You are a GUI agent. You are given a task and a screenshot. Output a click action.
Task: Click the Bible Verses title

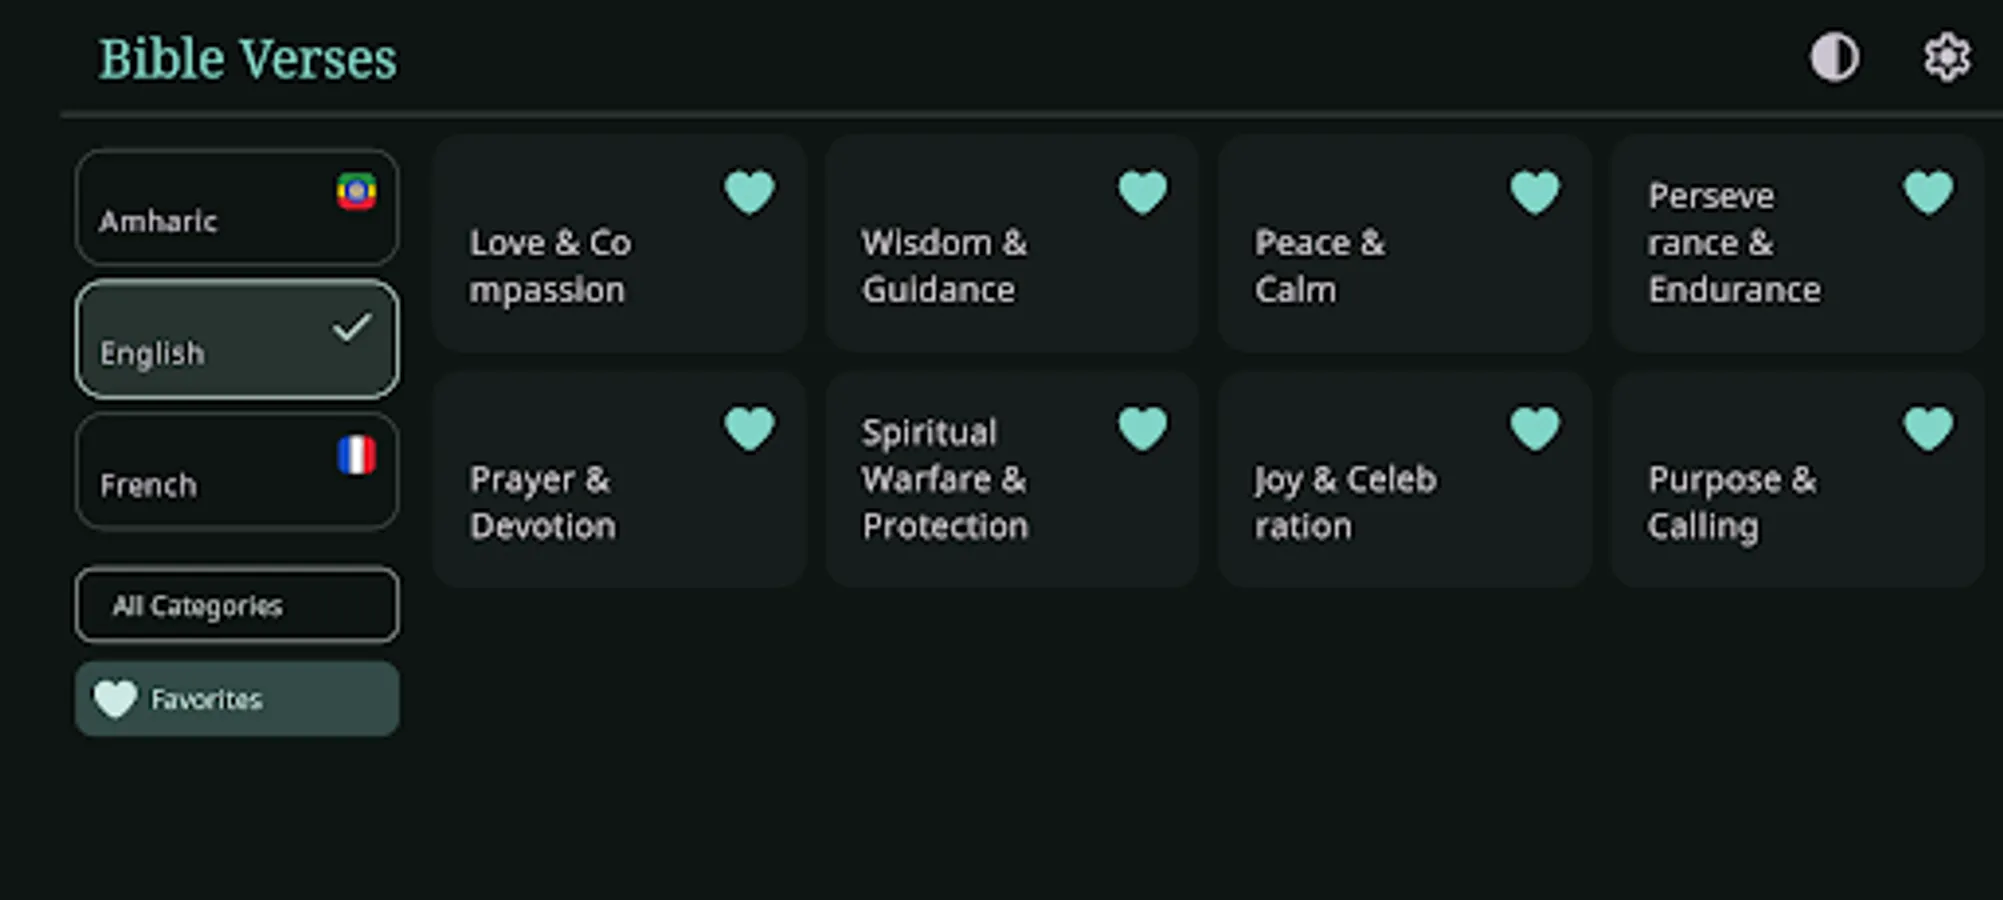247,58
